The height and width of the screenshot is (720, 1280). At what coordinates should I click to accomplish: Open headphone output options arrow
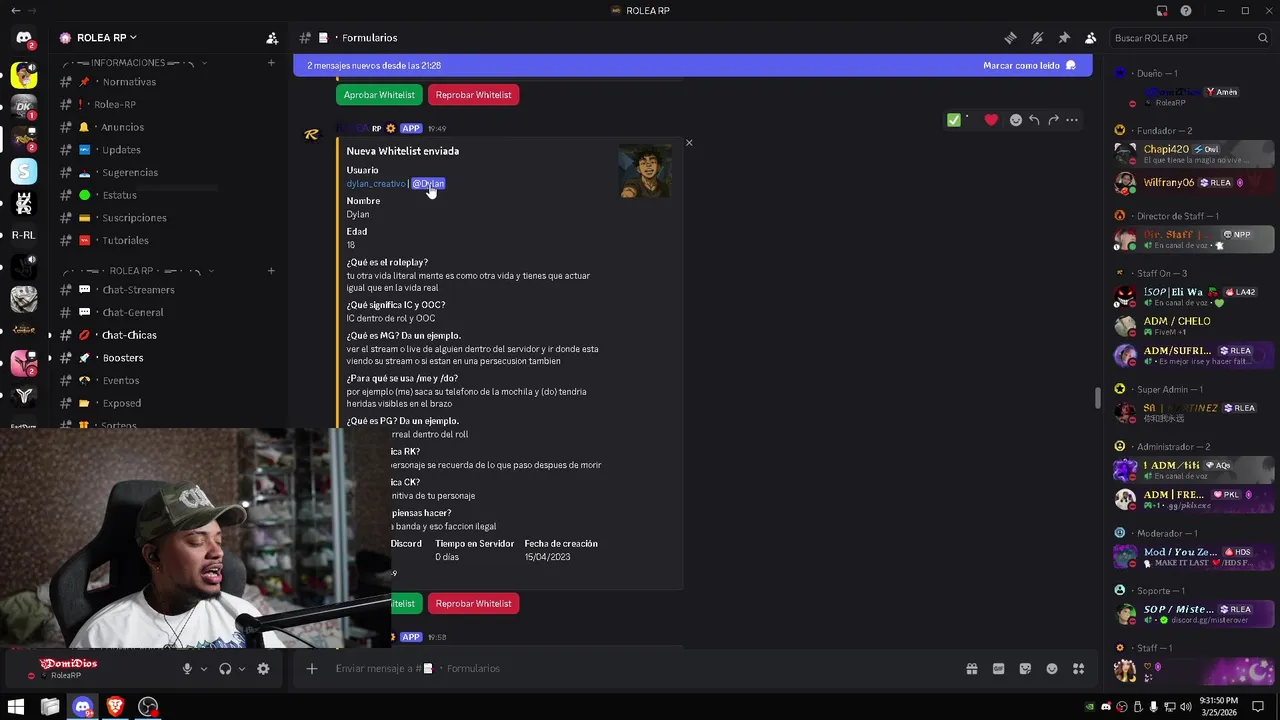click(x=242, y=669)
